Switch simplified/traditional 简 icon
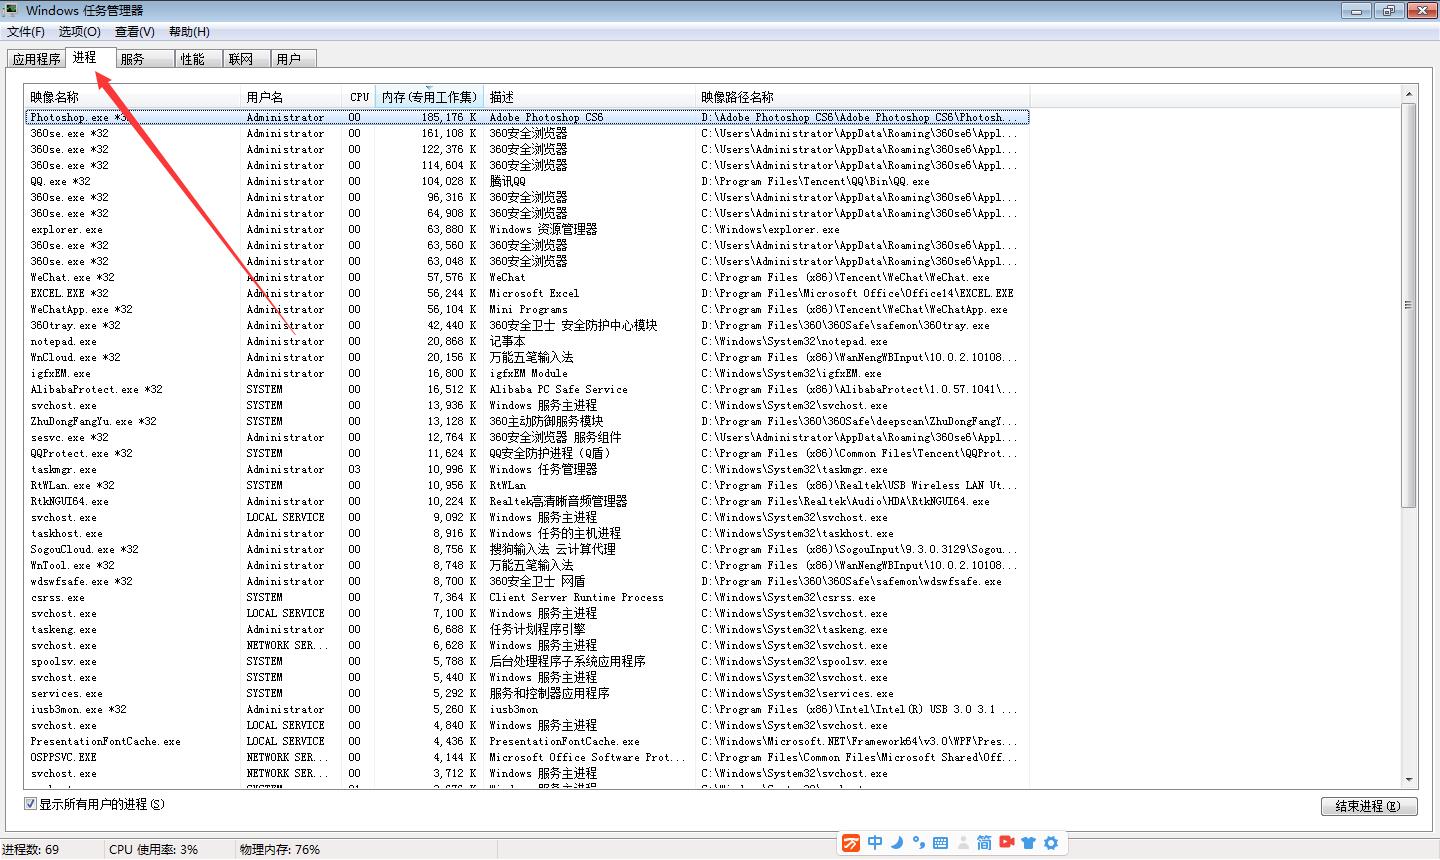The image size is (1440, 860). pyautogui.click(x=984, y=843)
